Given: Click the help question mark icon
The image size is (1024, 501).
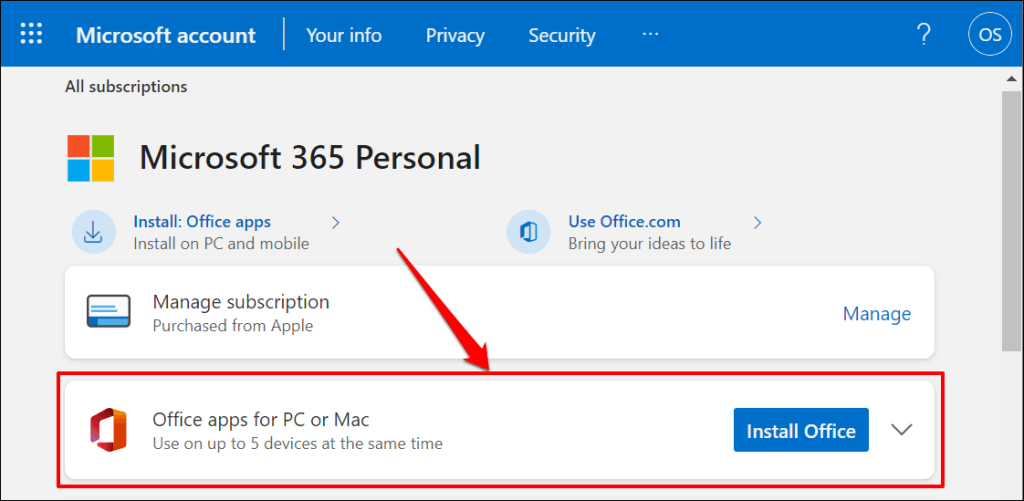Looking at the screenshot, I should [x=924, y=35].
